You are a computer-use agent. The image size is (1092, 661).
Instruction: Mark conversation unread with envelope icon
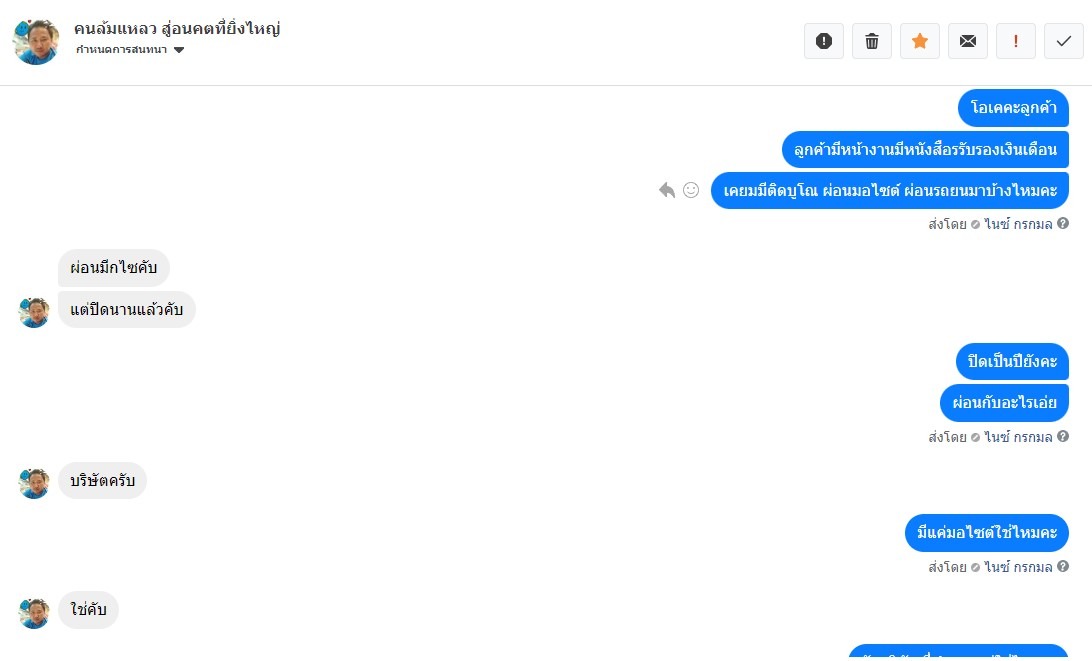pyautogui.click(x=968, y=41)
